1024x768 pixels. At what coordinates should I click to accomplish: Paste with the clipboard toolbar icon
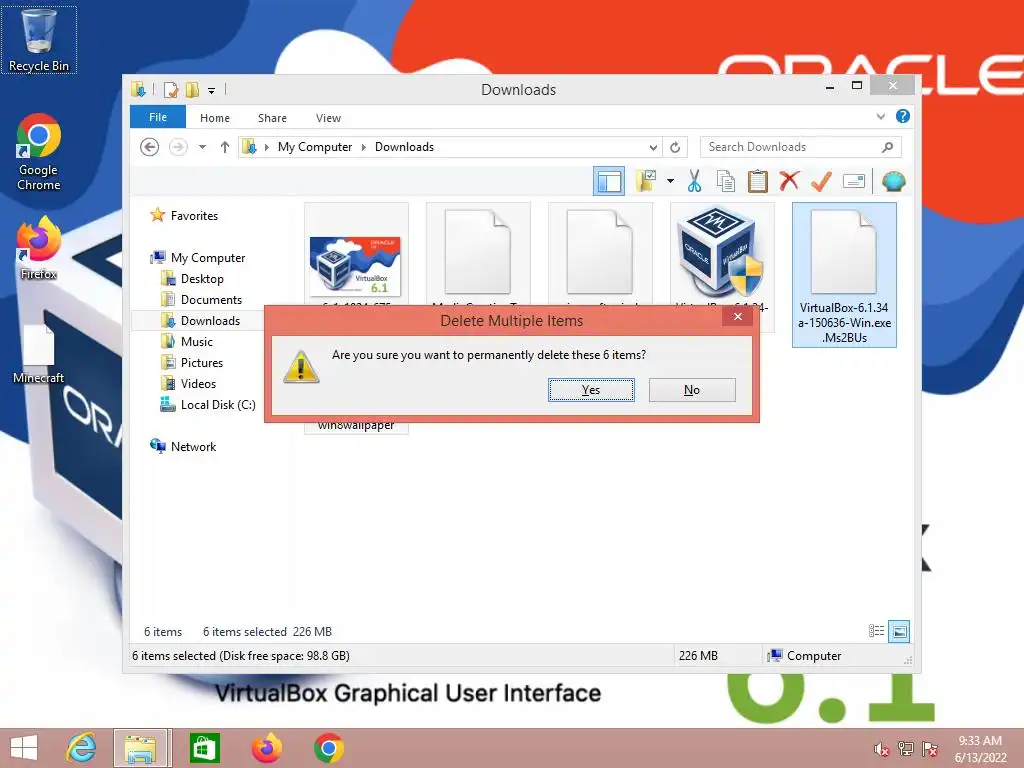(x=758, y=181)
